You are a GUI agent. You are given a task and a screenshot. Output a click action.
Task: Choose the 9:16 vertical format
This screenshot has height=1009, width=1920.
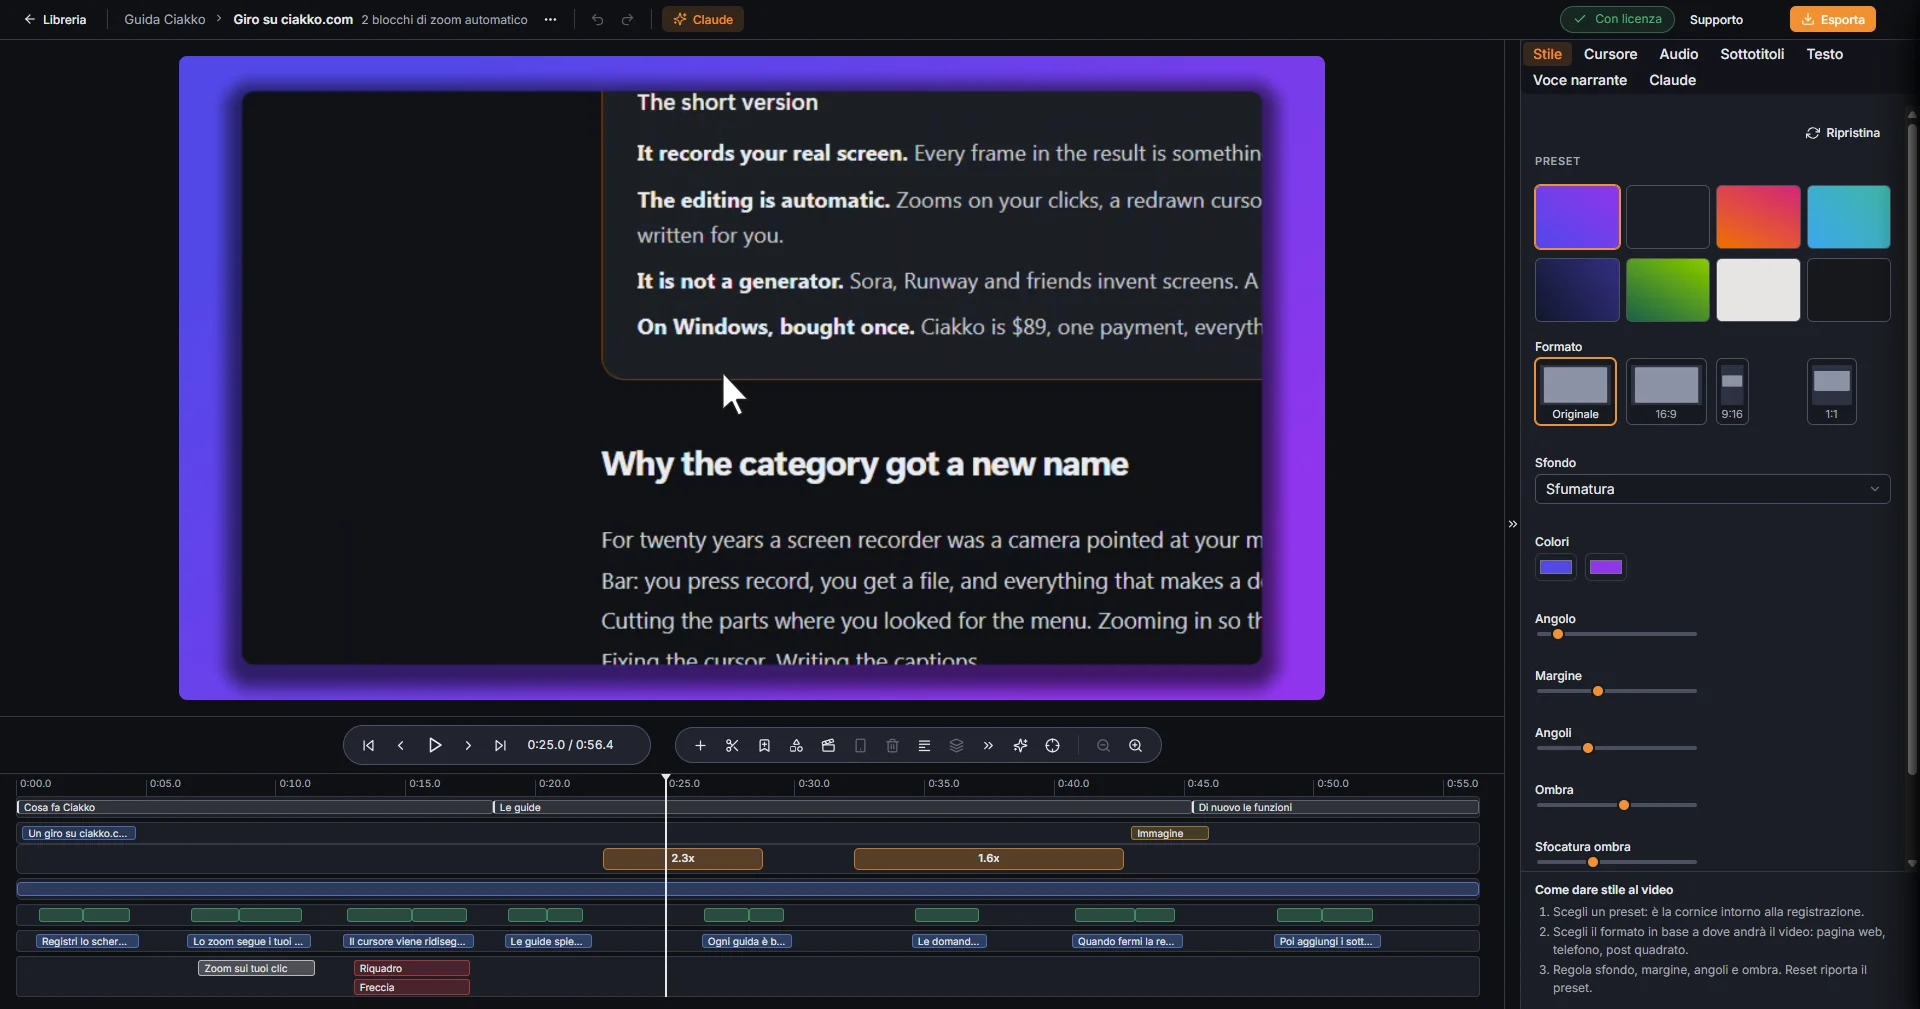coord(1732,391)
